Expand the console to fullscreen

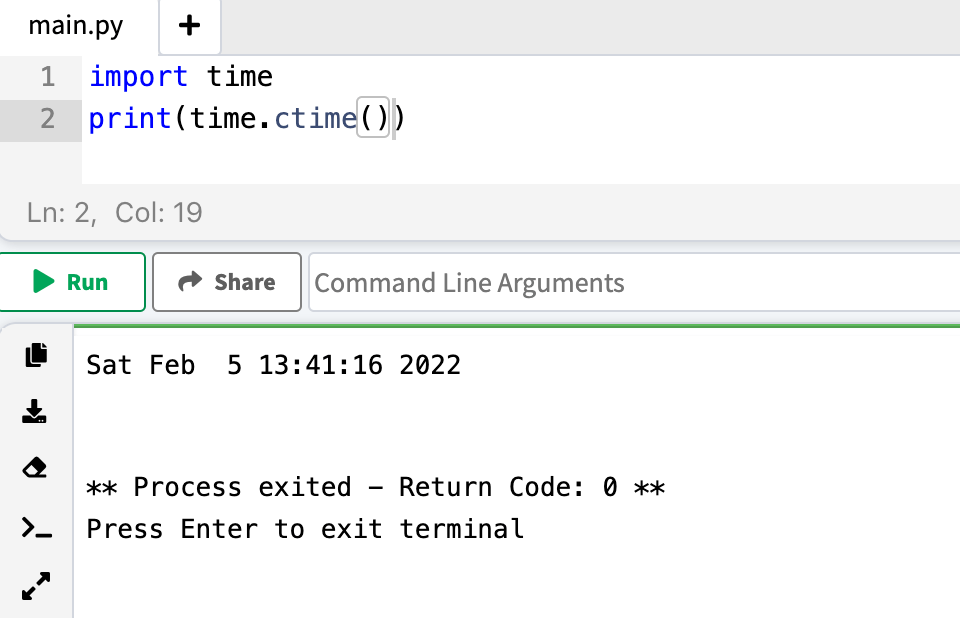tap(36, 585)
